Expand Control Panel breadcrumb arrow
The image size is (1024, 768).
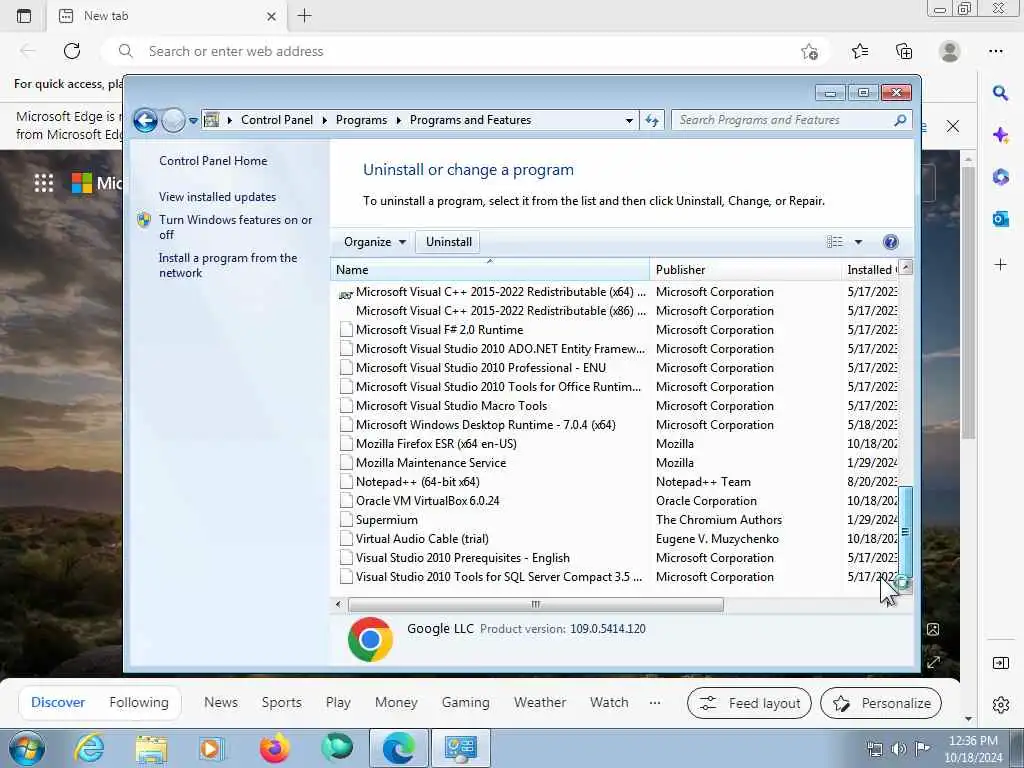pos(325,120)
